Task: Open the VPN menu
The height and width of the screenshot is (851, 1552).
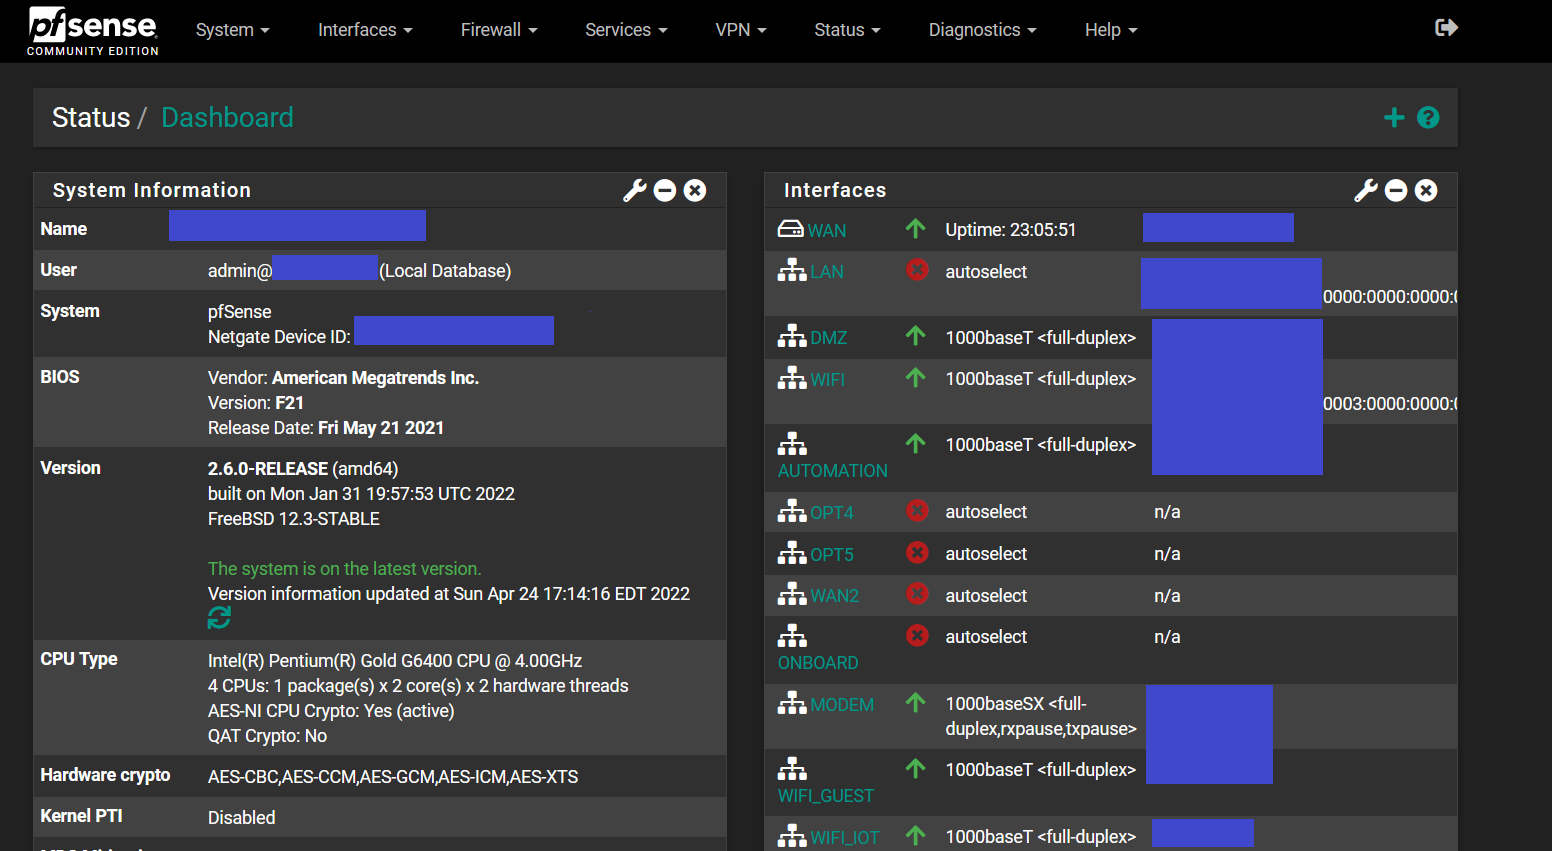Action: coord(741,30)
